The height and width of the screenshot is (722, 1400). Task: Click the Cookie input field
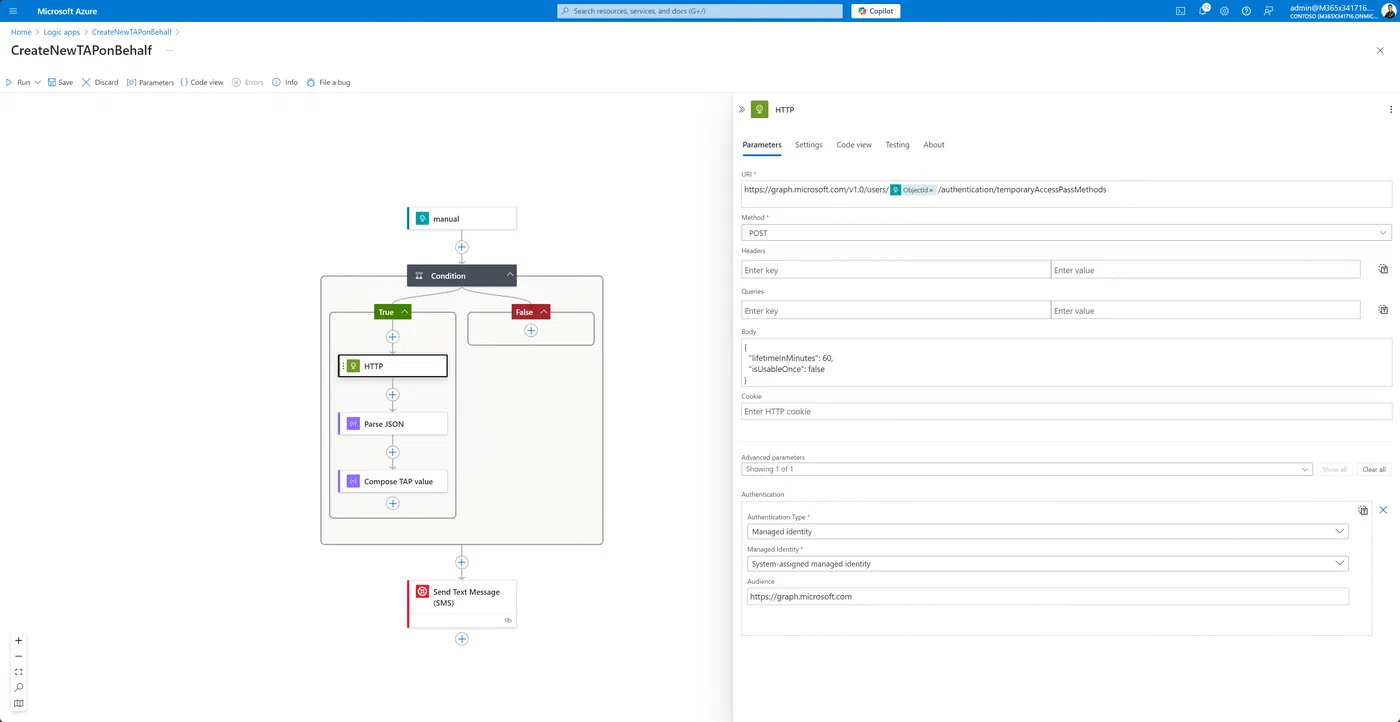(x=1066, y=411)
